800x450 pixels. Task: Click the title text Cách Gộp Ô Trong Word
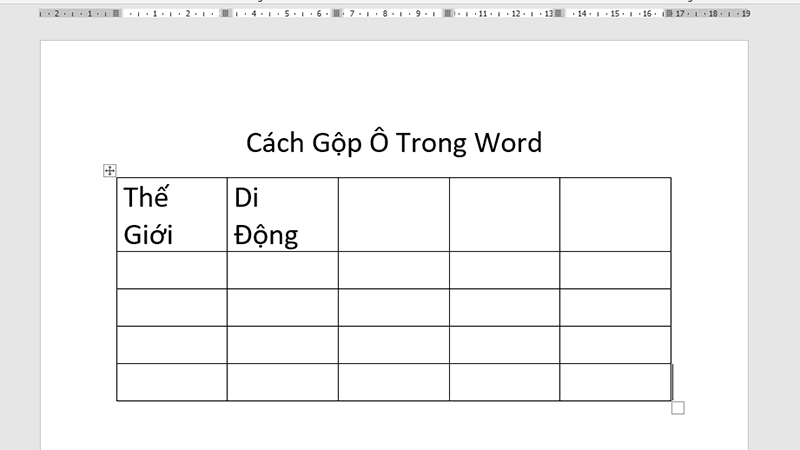394,142
